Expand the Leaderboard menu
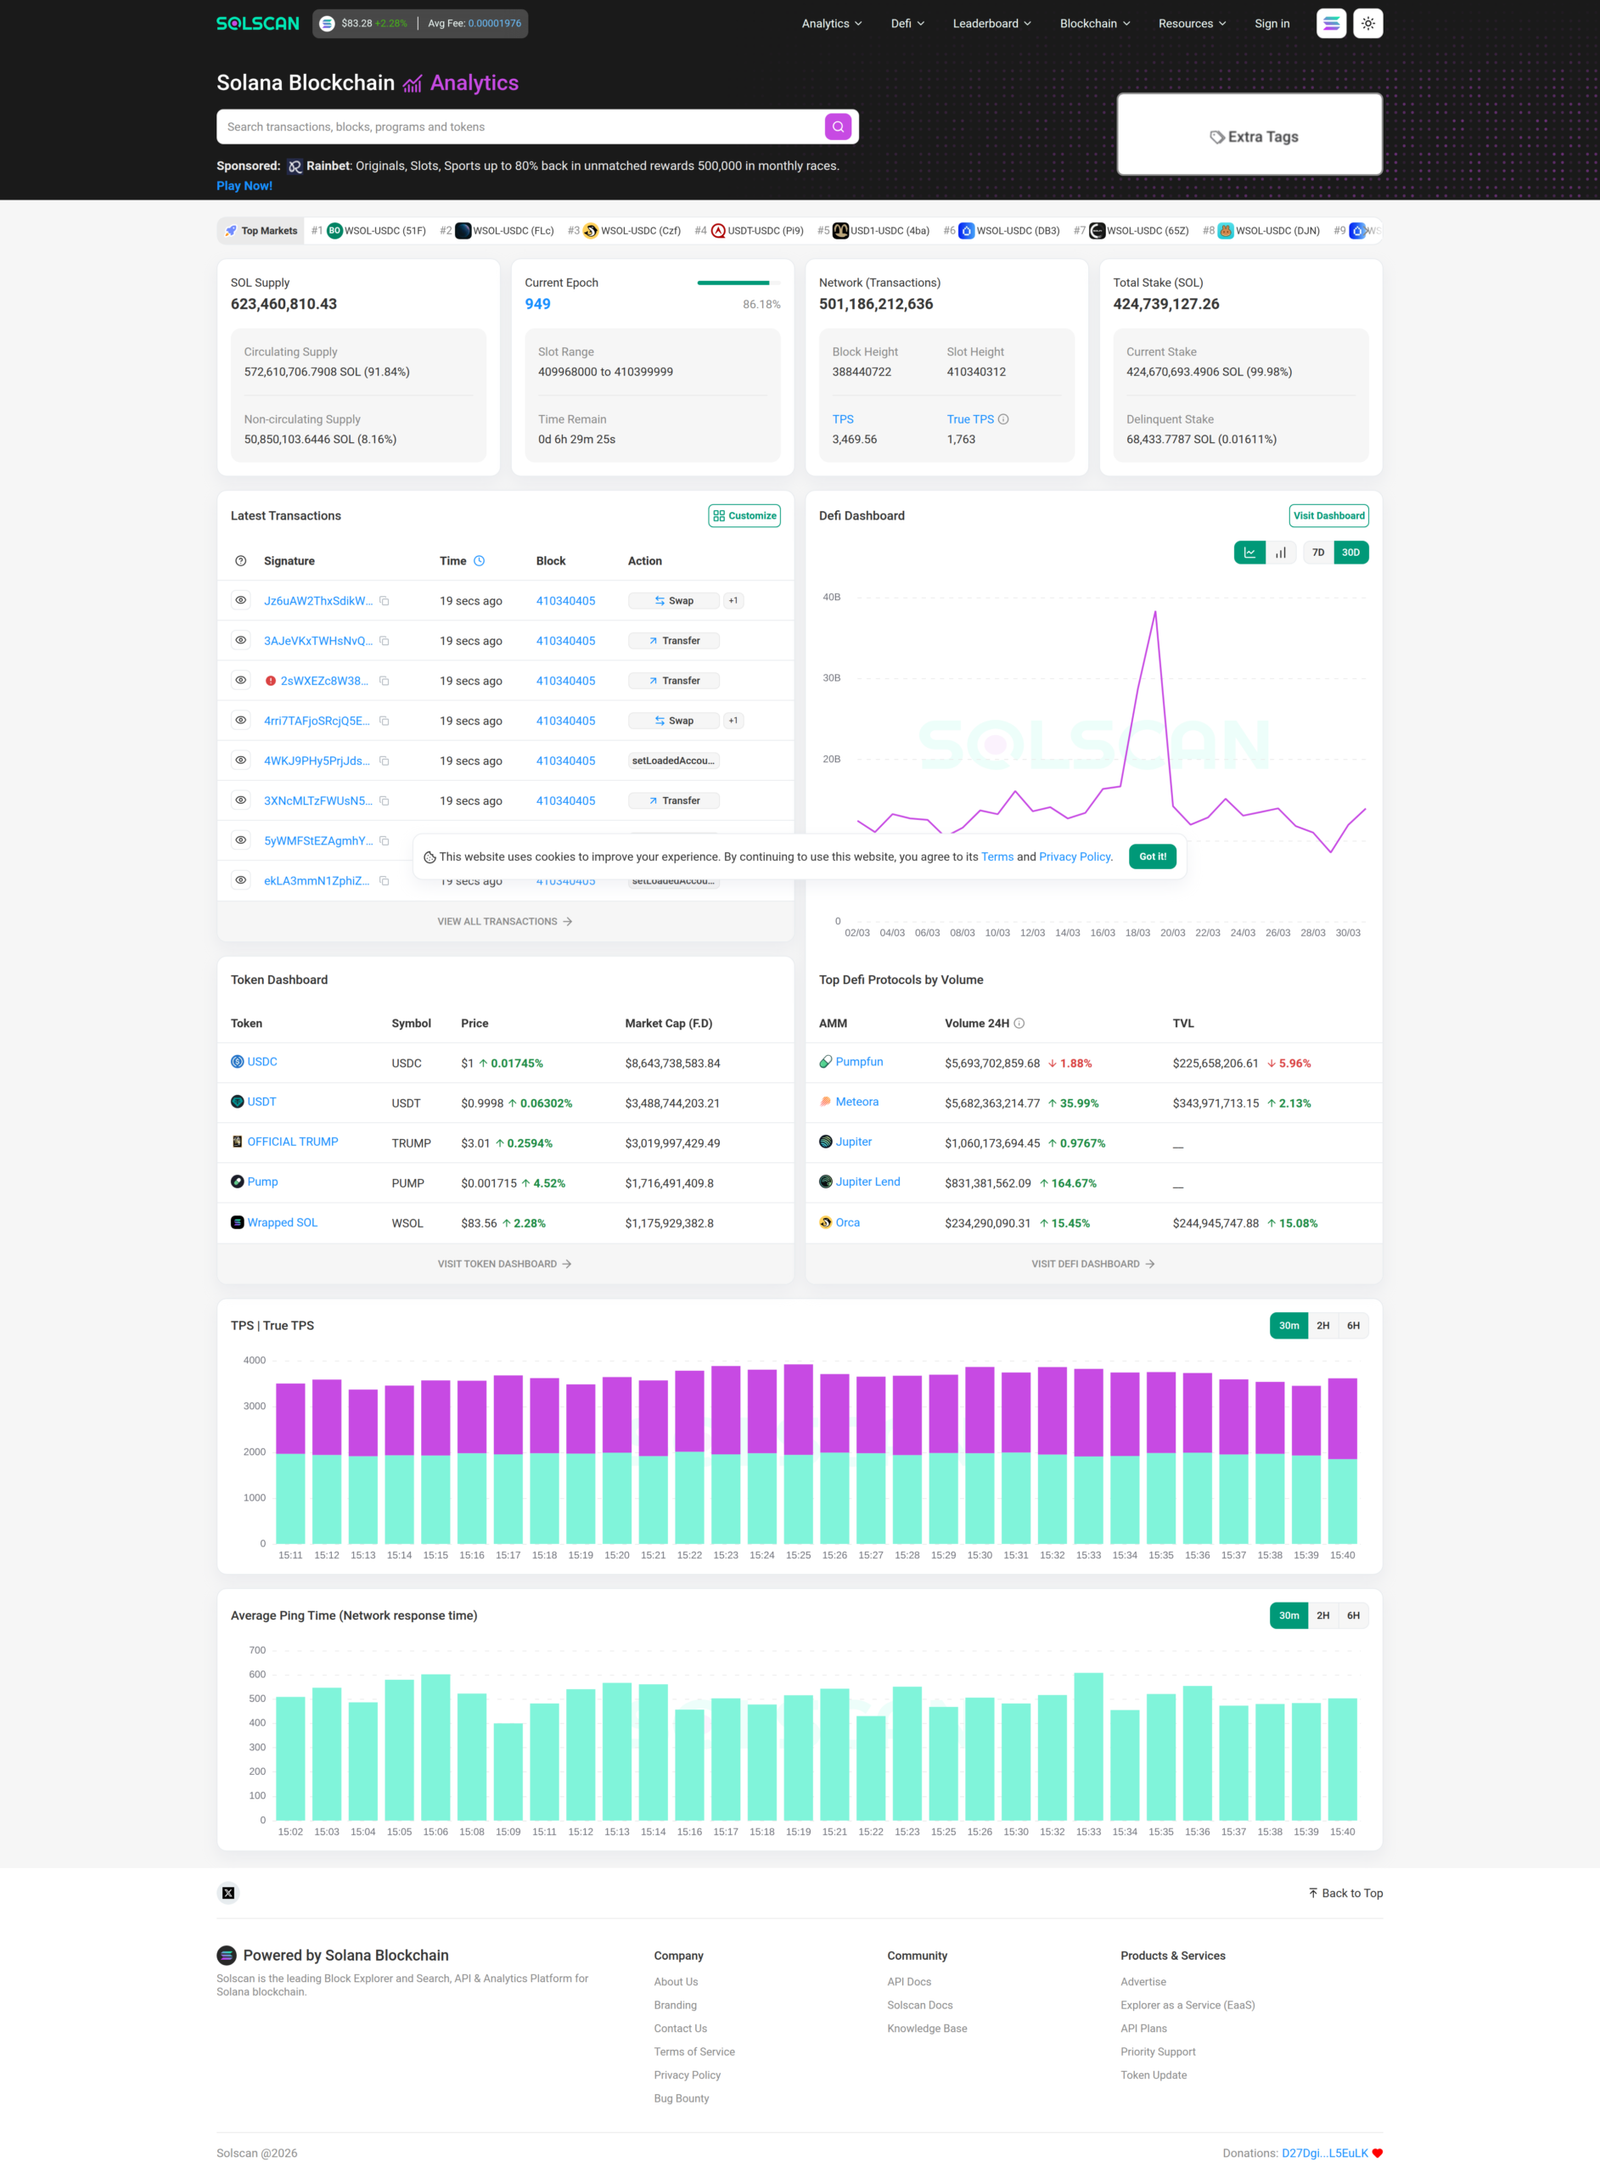The image size is (1600, 2173). click(x=991, y=23)
